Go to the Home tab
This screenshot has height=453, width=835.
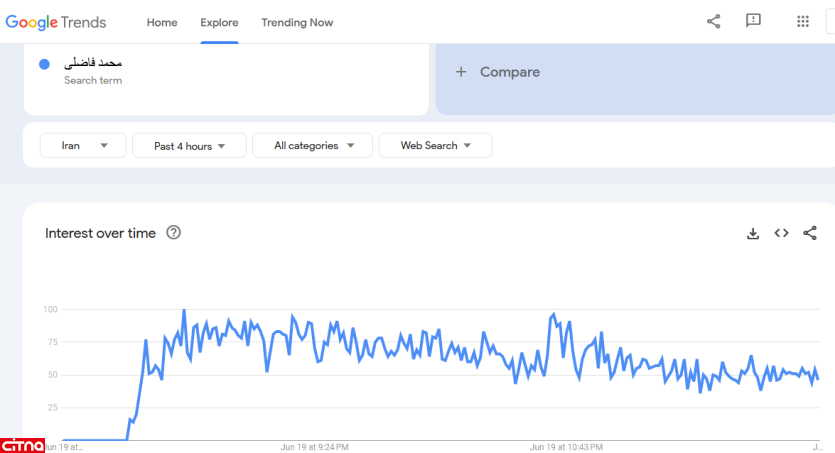coord(162,22)
